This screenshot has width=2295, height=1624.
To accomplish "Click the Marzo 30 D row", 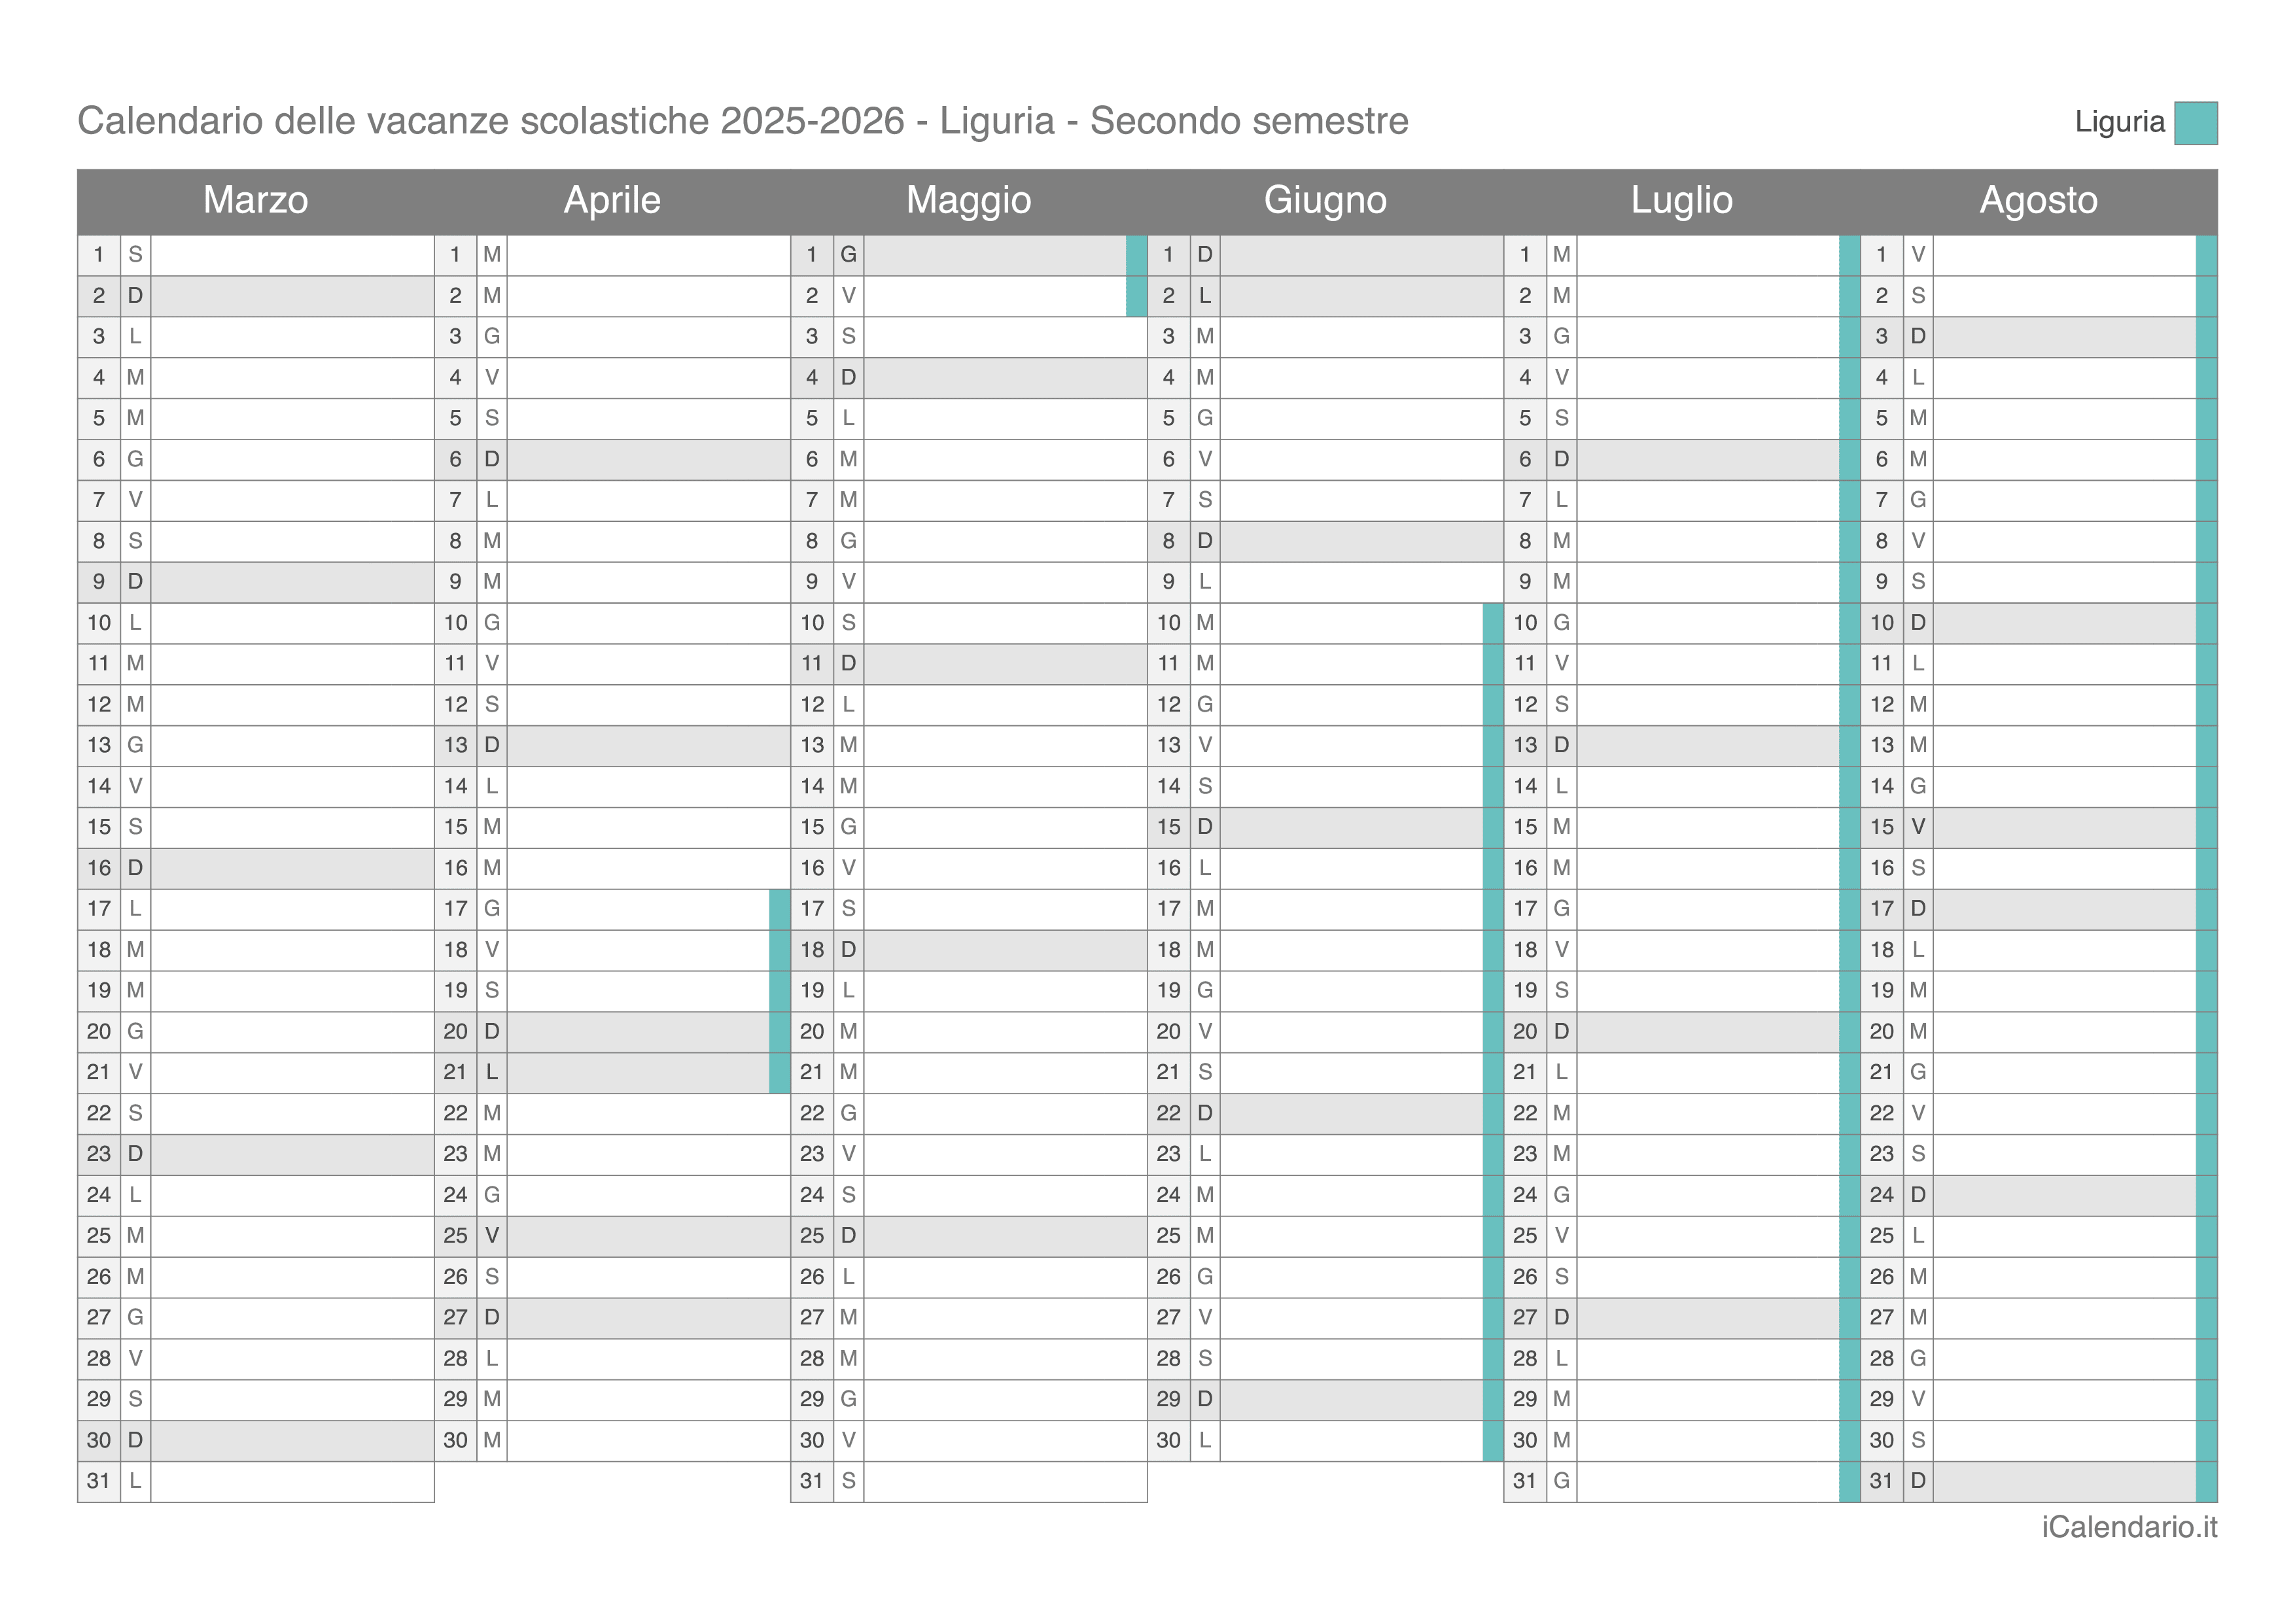I will click(x=256, y=1441).
